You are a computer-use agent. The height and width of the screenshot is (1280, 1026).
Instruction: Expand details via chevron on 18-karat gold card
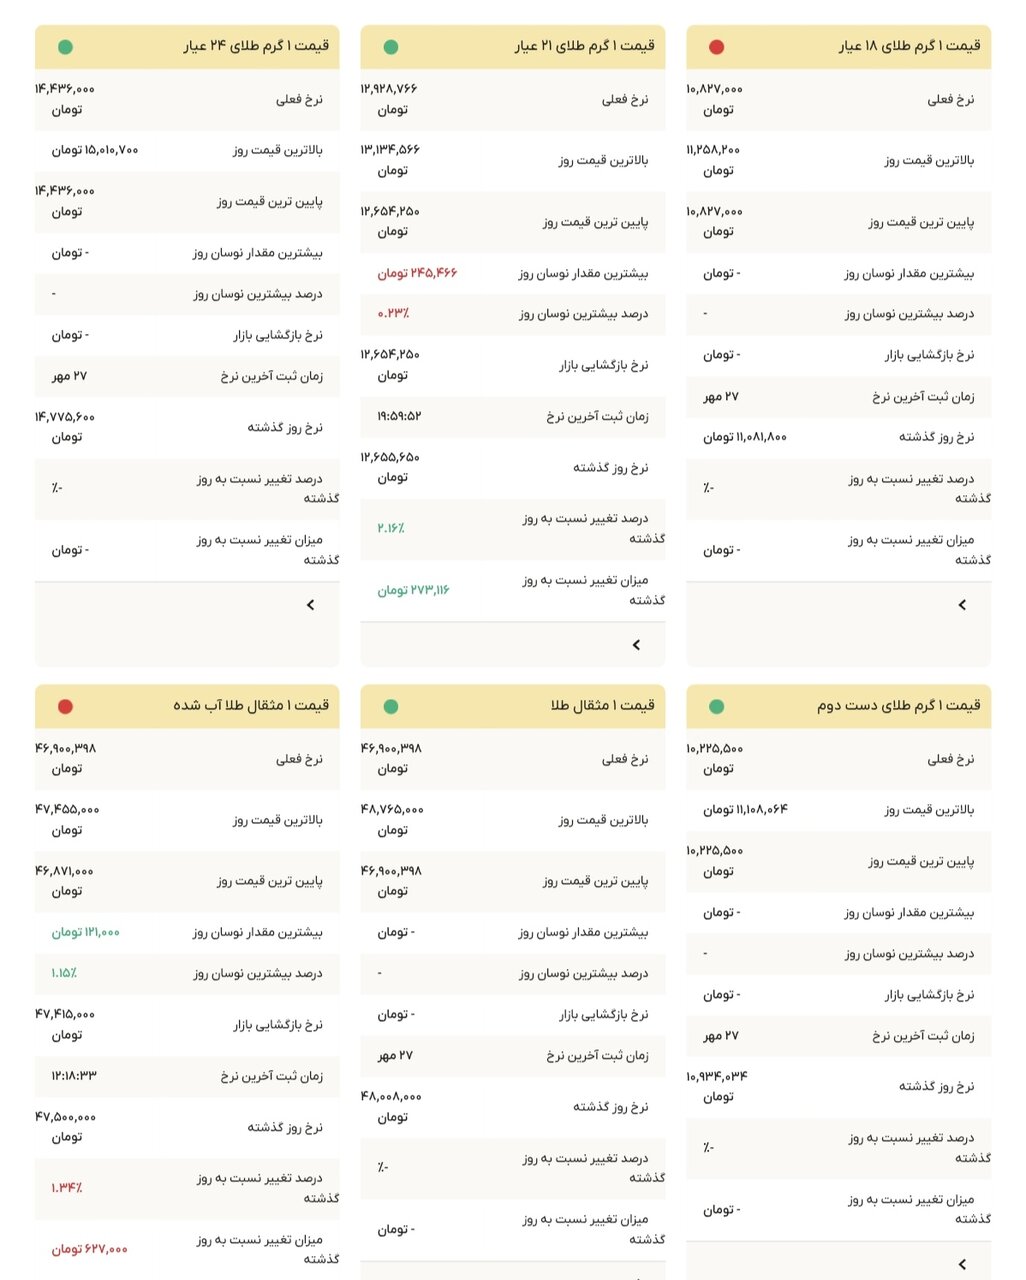(961, 604)
